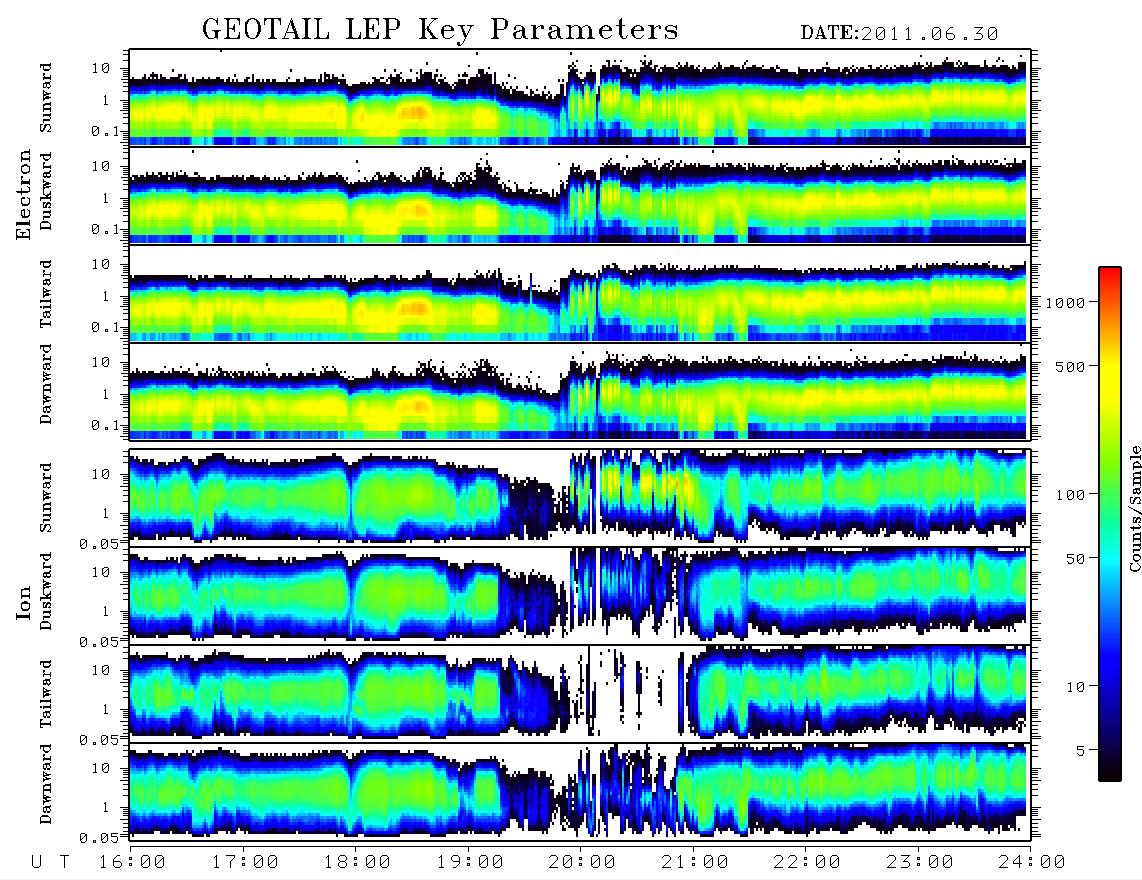Image resolution: width=1142 pixels, height=880 pixels.
Task: Open the Electron Sunward spectrogram panel
Action: point(579,97)
